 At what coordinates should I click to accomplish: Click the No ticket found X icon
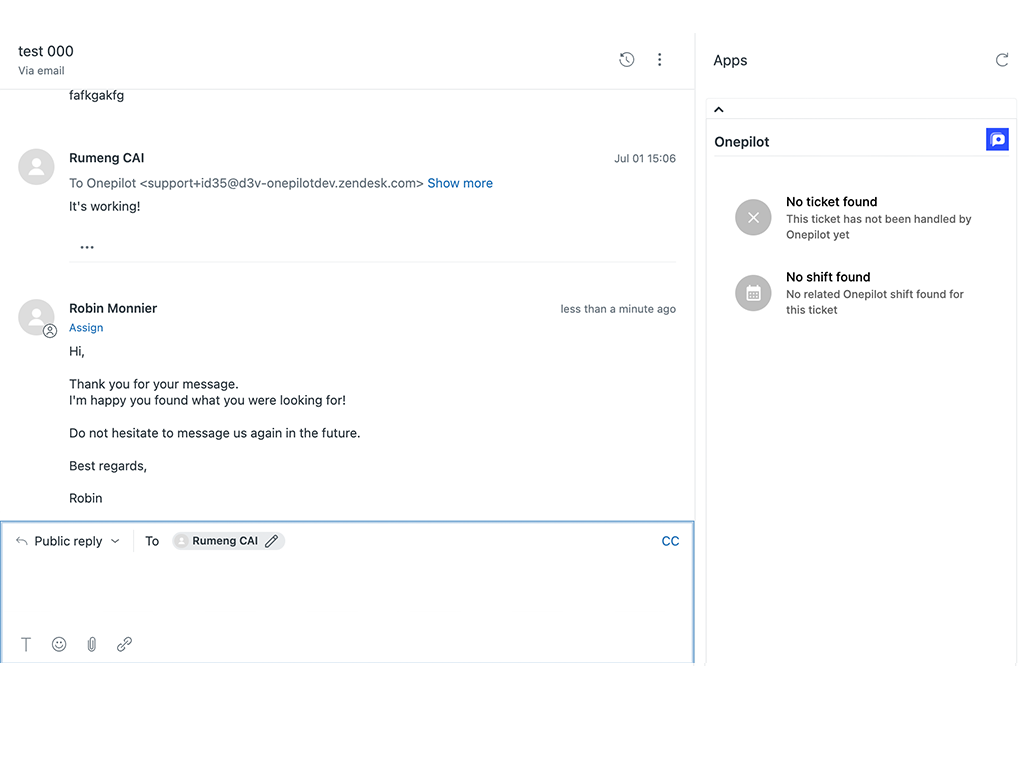point(753,217)
